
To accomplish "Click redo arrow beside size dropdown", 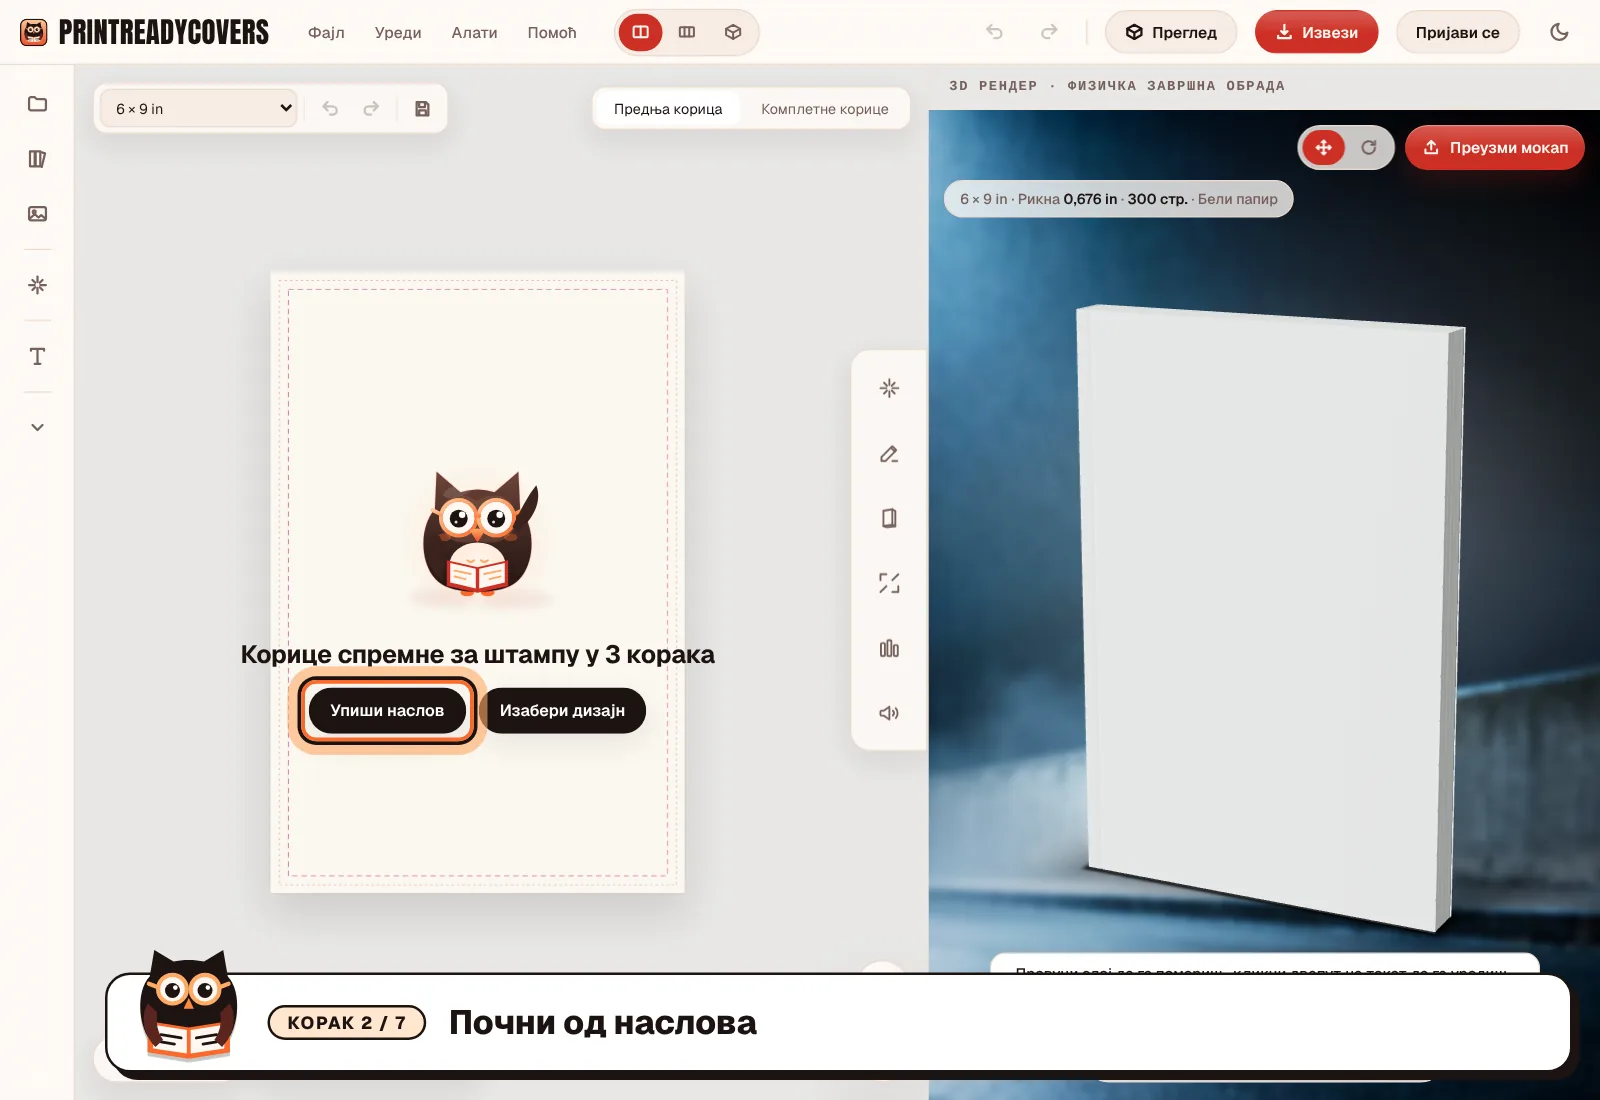I will [371, 109].
